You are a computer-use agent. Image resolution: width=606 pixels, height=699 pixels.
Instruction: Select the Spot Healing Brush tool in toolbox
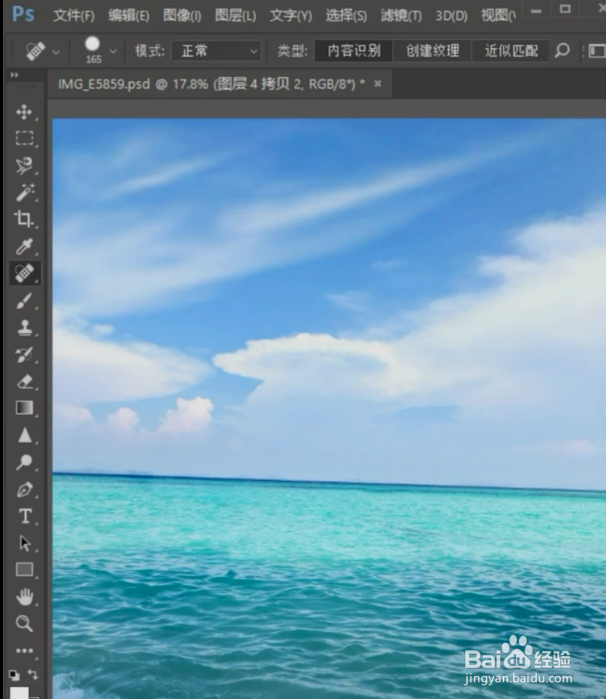click(24, 273)
